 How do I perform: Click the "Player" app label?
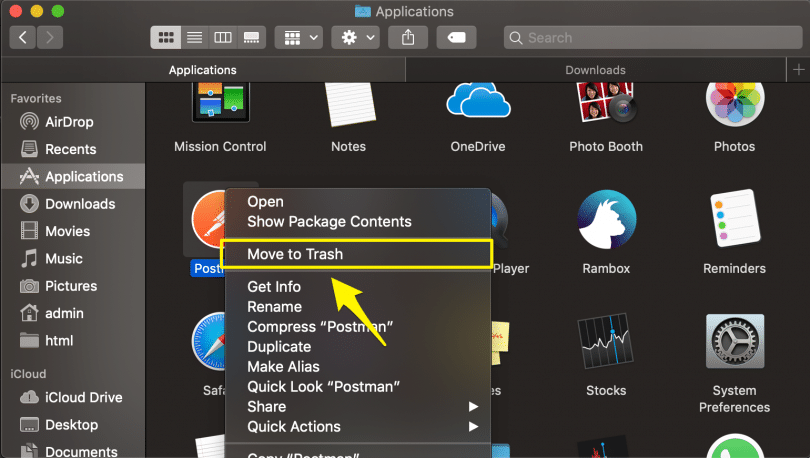click(x=511, y=269)
